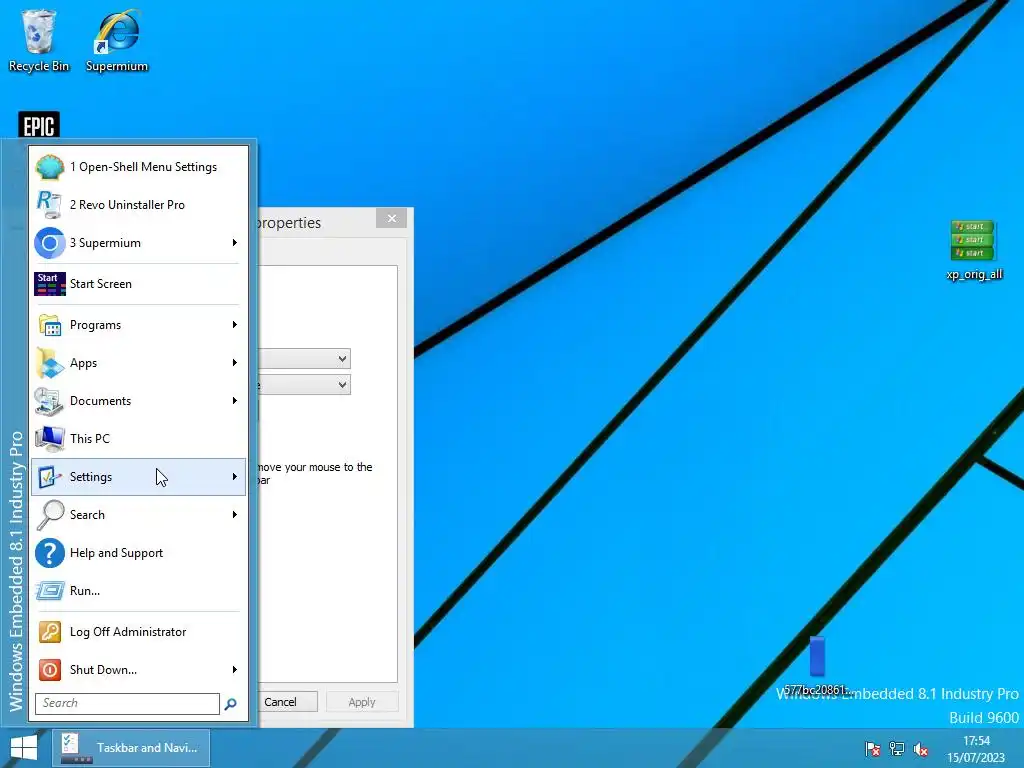Open the Action Center flag tray icon
The height and width of the screenshot is (768, 1024).
tap(872, 749)
